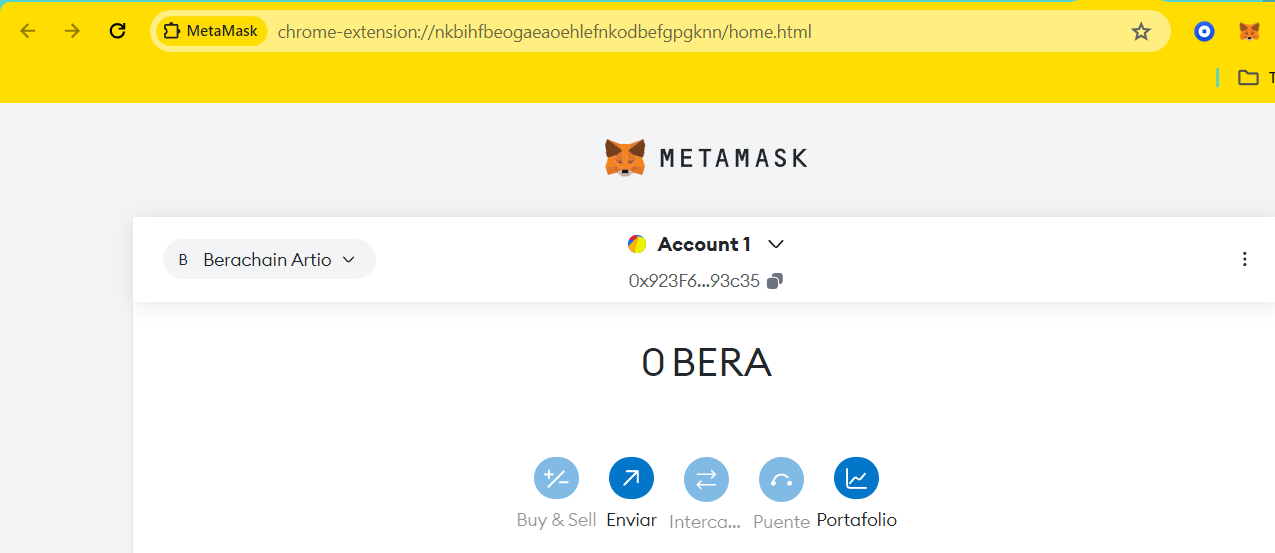Click the MetaMask site chip in address bar

click(209, 31)
